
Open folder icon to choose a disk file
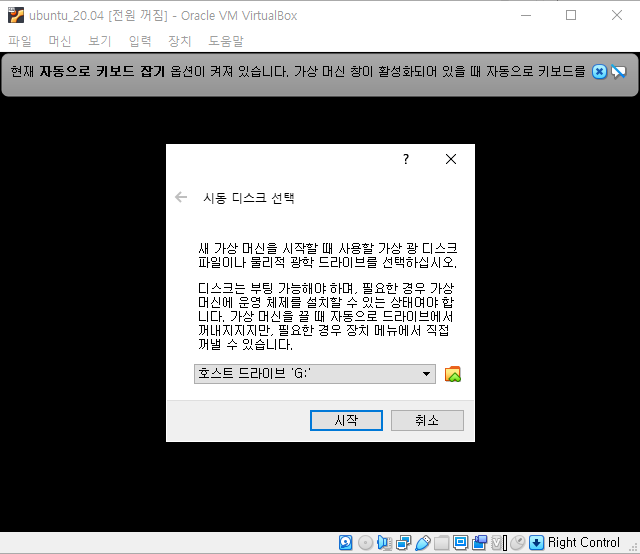click(x=453, y=374)
